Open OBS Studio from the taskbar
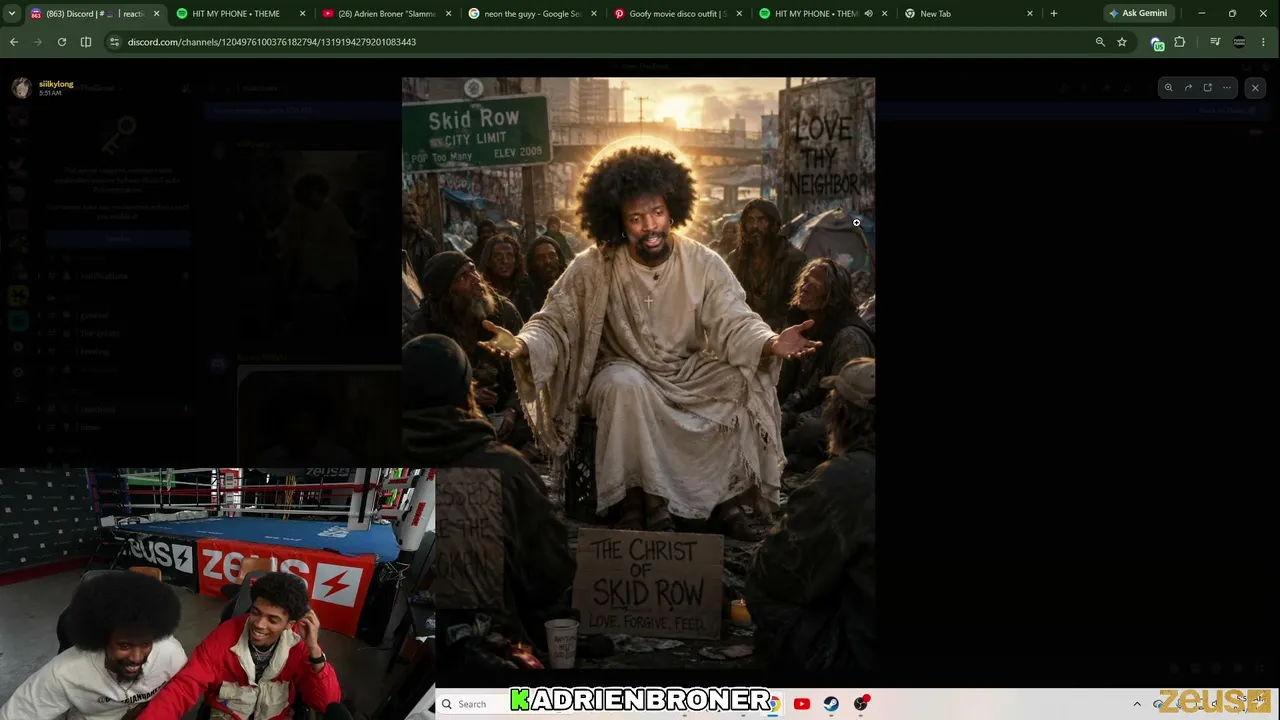1280x720 pixels. point(861,704)
